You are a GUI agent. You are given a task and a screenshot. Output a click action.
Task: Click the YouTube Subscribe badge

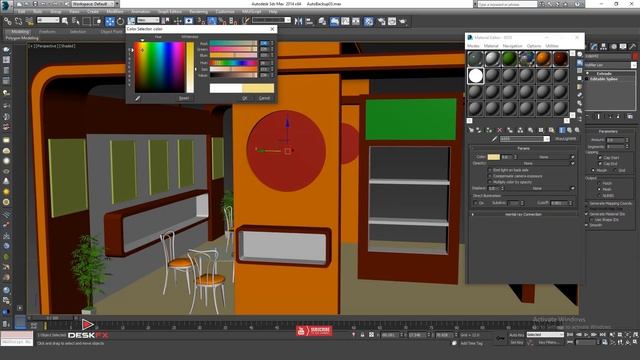pos(314,331)
